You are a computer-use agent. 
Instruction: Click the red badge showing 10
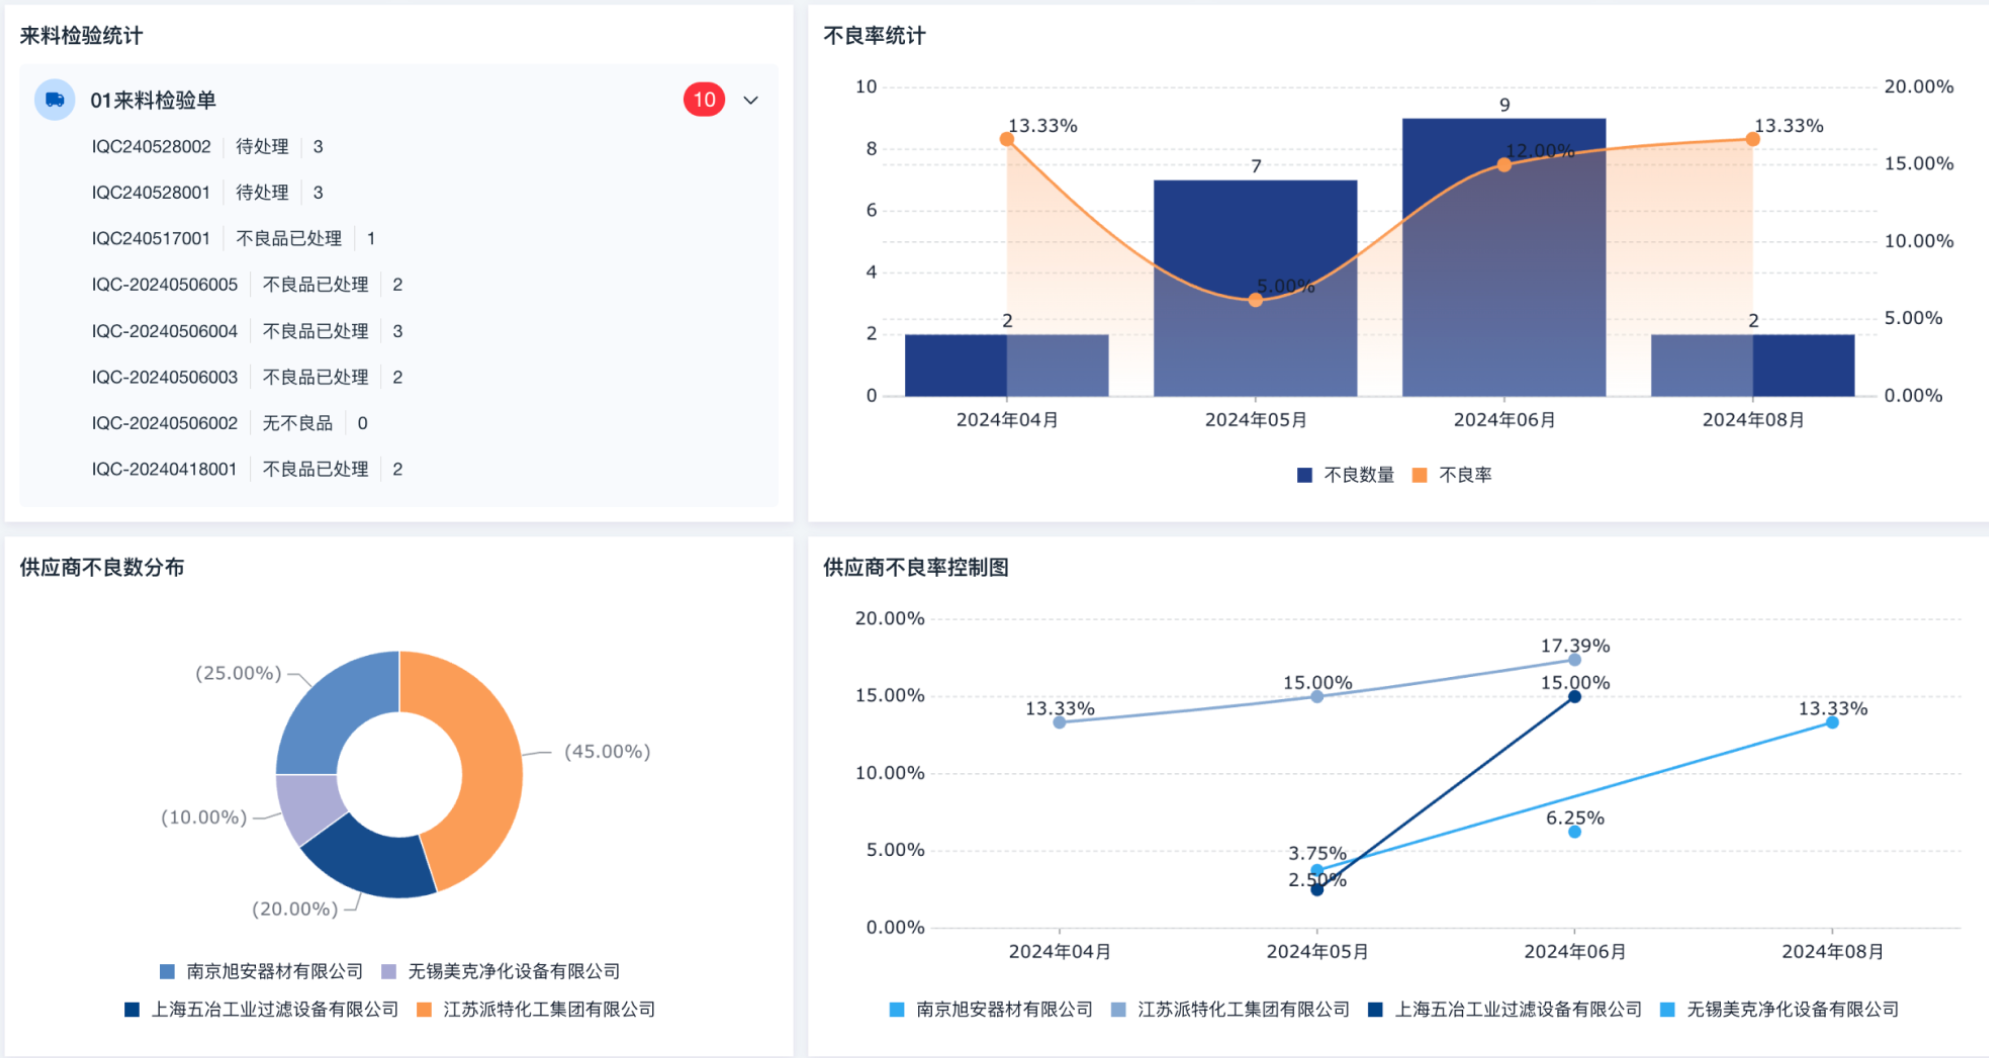click(704, 100)
